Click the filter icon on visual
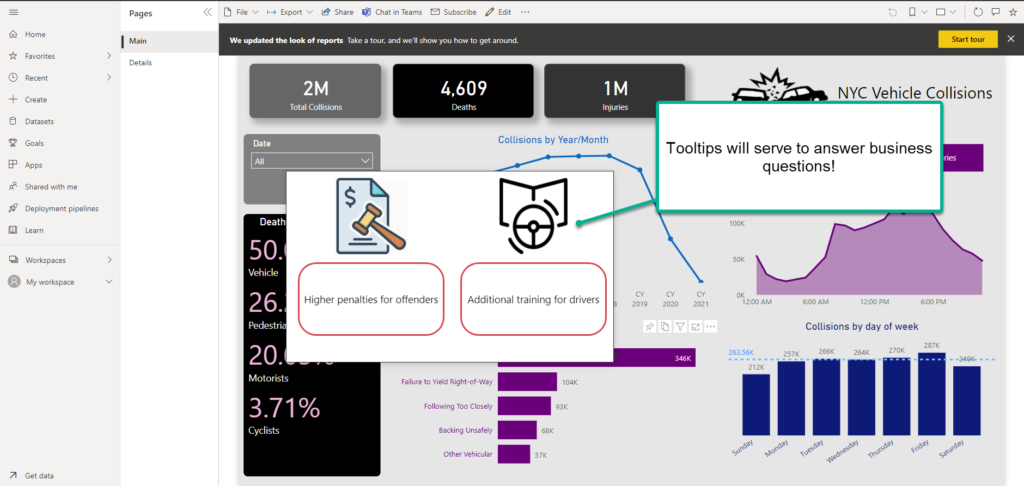Image resolution: width=1024 pixels, height=486 pixels. (680, 327)
